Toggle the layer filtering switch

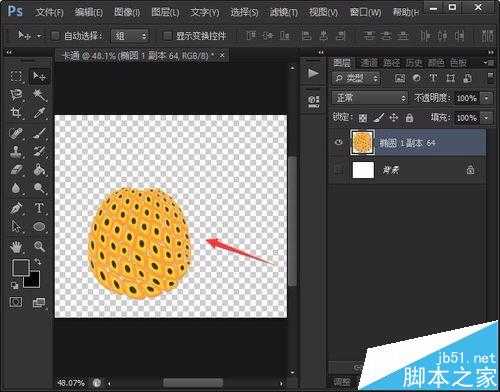(491, 77)
